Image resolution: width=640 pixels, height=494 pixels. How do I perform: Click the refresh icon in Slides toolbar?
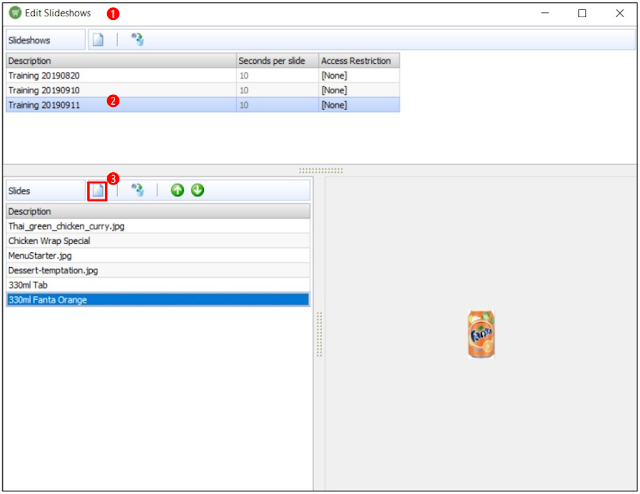[x=138, y=190]
